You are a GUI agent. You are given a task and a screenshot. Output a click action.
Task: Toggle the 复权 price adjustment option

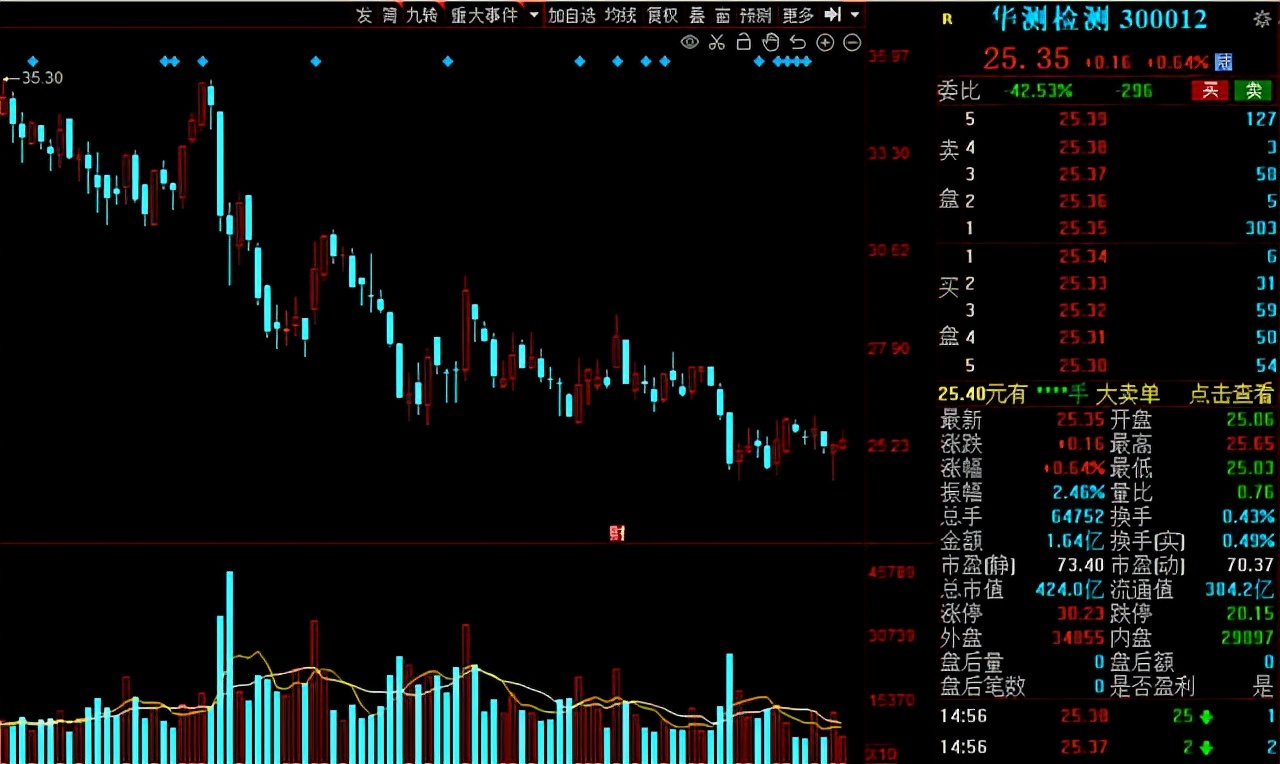tap(662, 15)
